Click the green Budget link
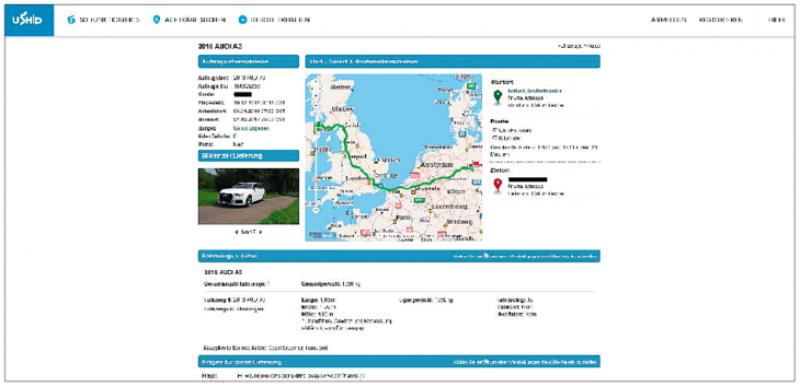Image resolution: width=800 pixels, height=387 pixels. (251, 128)
